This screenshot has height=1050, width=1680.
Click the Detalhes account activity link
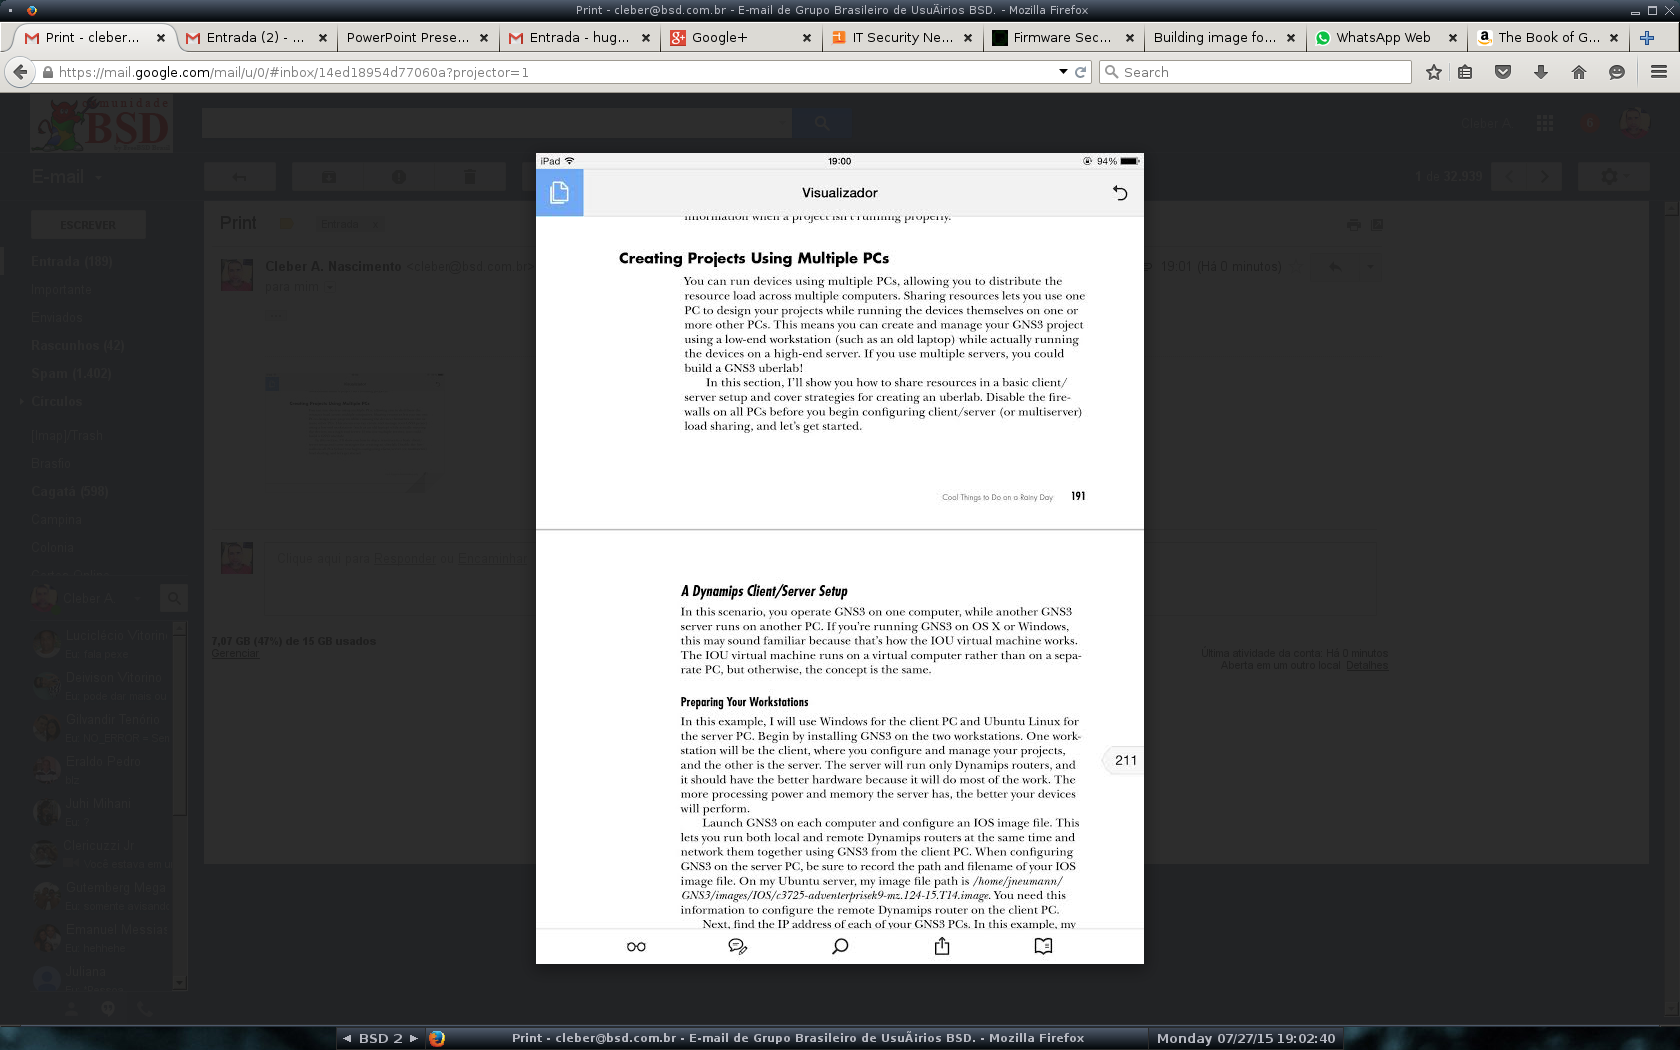coord(1366,665)
